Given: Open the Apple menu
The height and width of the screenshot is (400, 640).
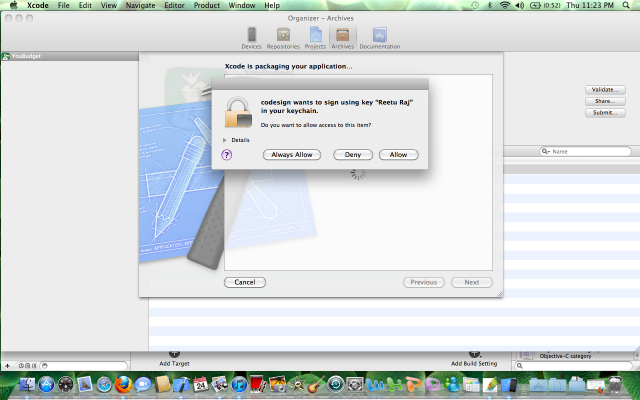Looking at the screenshot, I should tap(13, 5).
